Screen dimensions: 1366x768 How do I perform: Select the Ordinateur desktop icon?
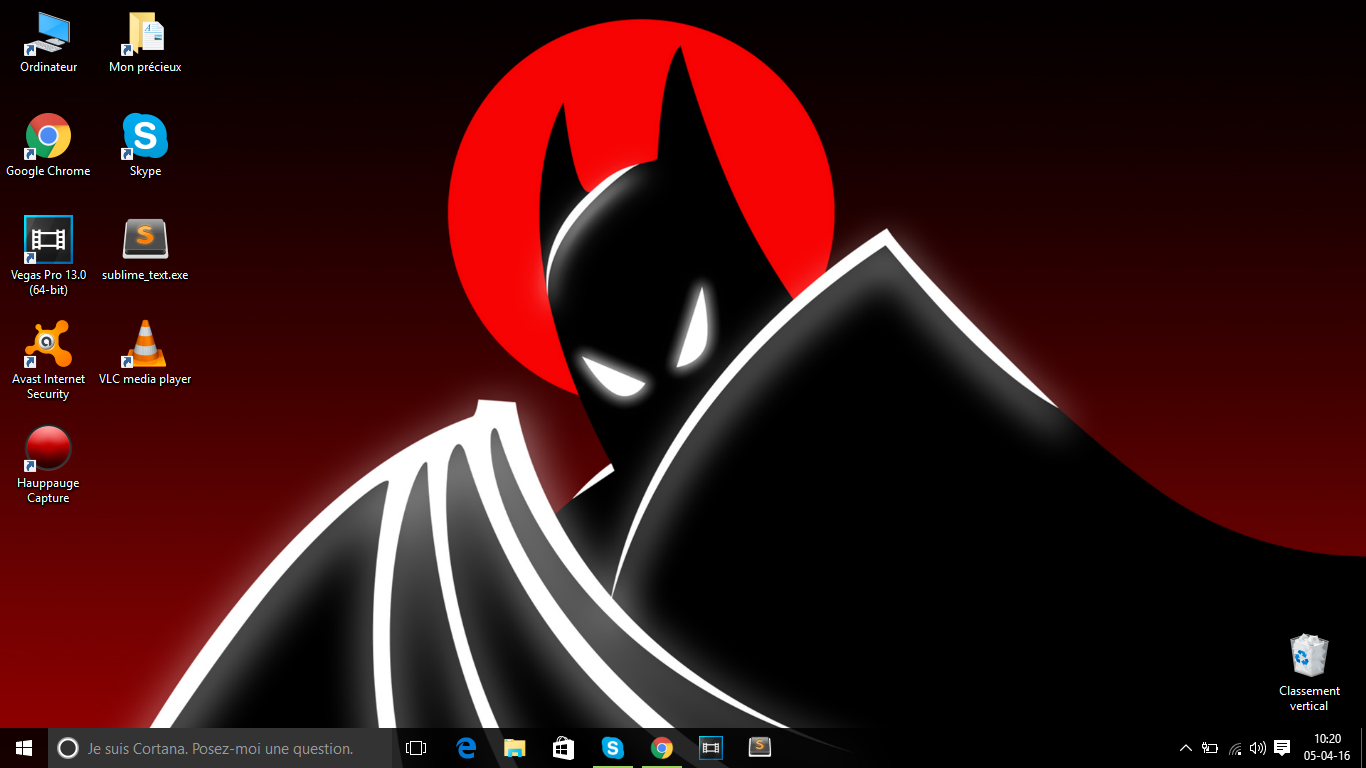48,43
